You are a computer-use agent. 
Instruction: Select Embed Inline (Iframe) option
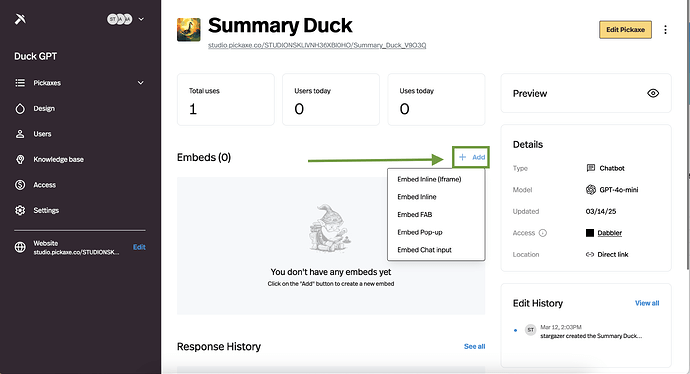[429, 179]
